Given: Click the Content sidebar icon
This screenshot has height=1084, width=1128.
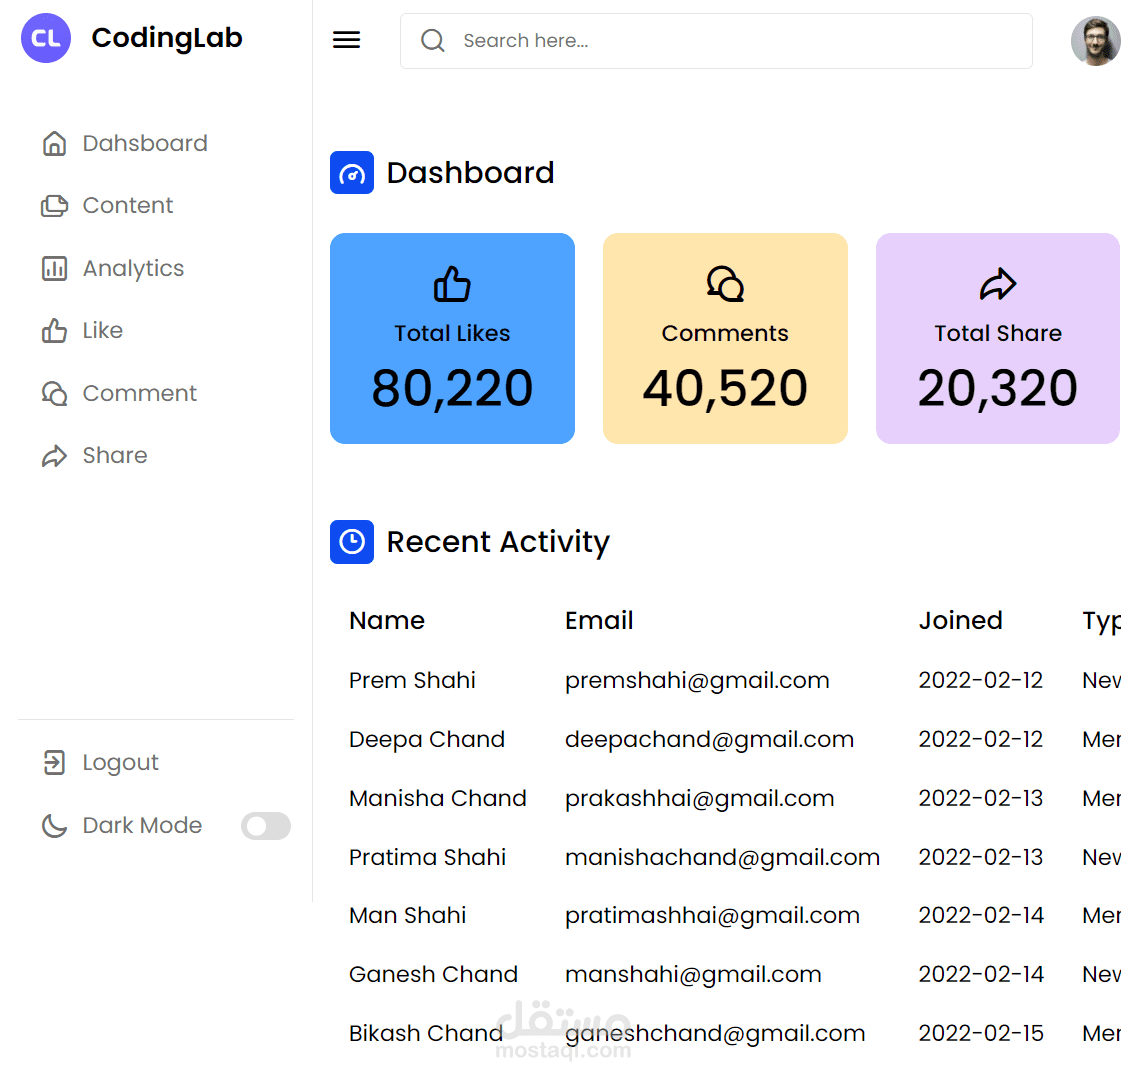Looking at the screenshot, I should click(x=54, y=206).
